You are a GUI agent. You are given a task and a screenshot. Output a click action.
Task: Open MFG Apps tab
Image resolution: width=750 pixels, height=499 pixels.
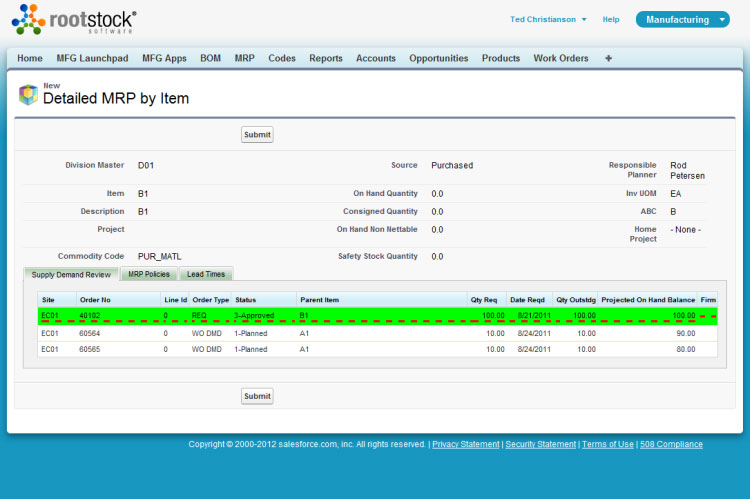pyautogui.click(x=164, y=58)
